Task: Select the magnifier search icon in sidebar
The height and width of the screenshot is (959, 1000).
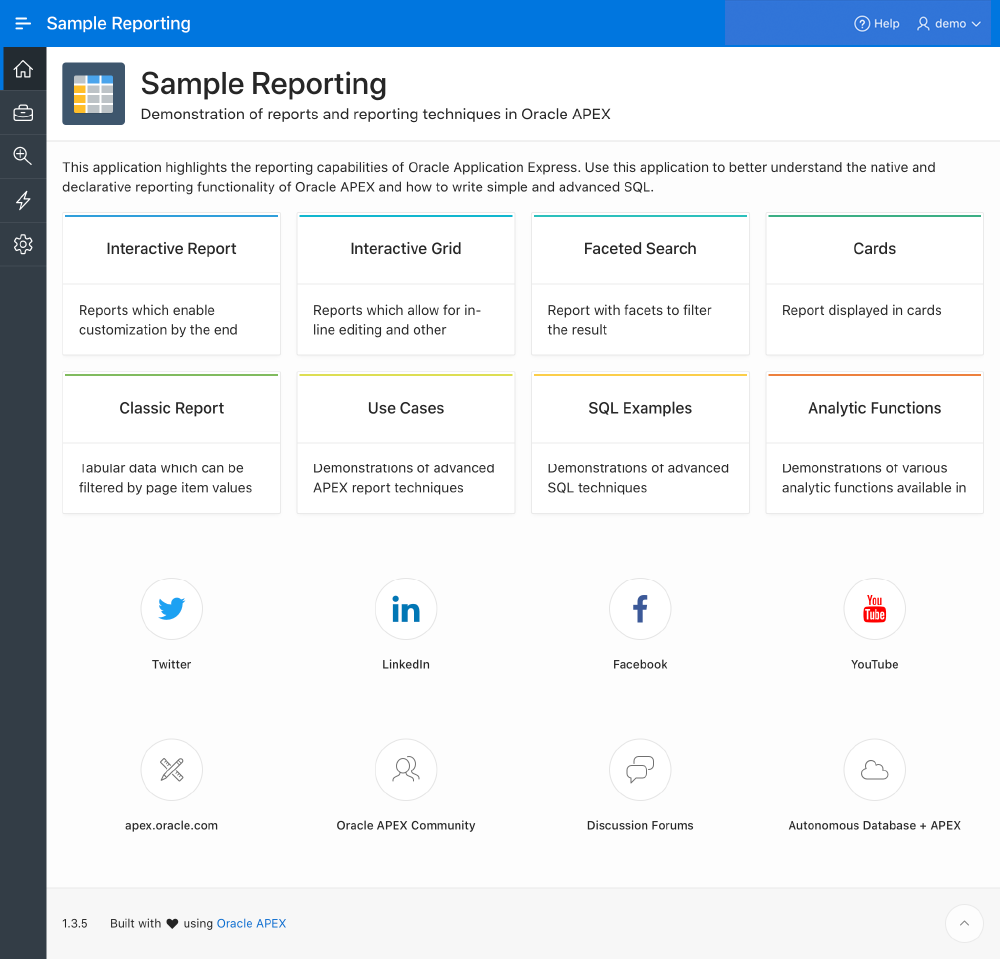Action: (23, 156)
